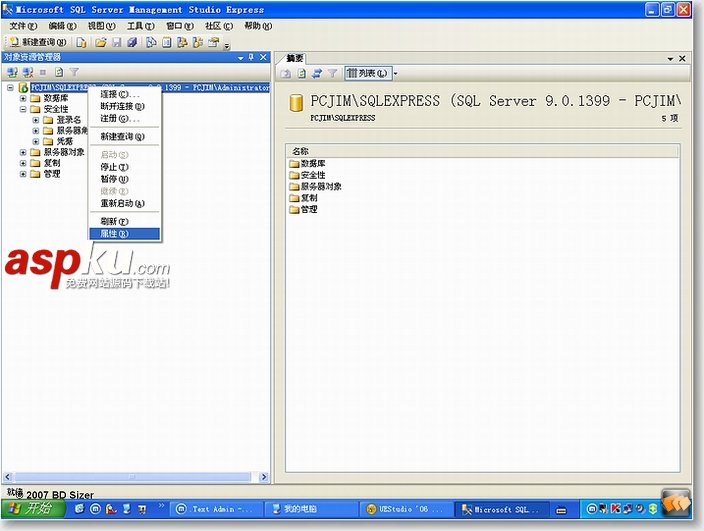Image resolution: width=704 pixels, height=531 pixels.
Task: Open the 编辑 menu
Action: point(62,26)
